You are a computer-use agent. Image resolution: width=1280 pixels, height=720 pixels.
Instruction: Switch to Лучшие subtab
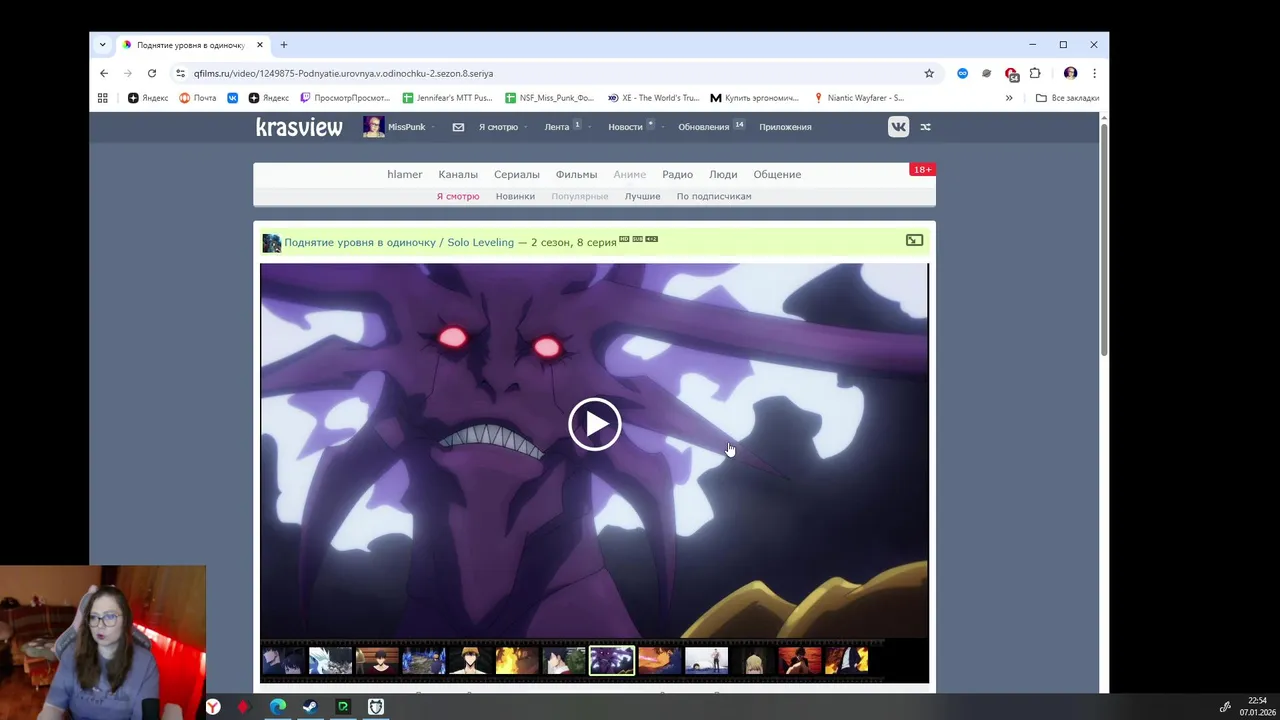pyautogui.click(x=643, y=196)
